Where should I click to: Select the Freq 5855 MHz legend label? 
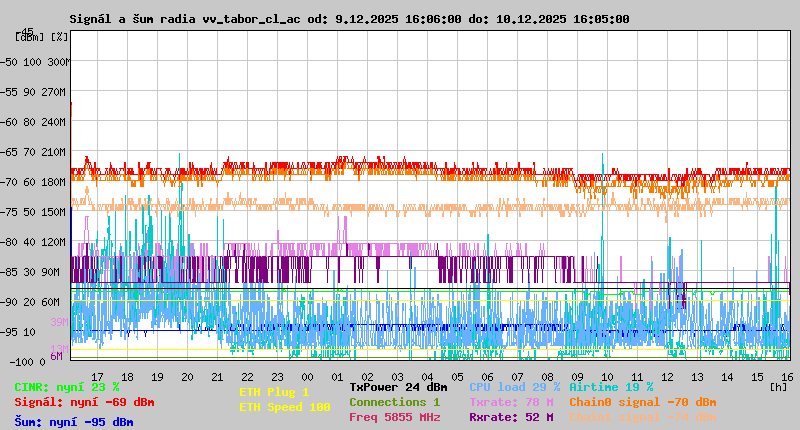[x=394, y=417]
